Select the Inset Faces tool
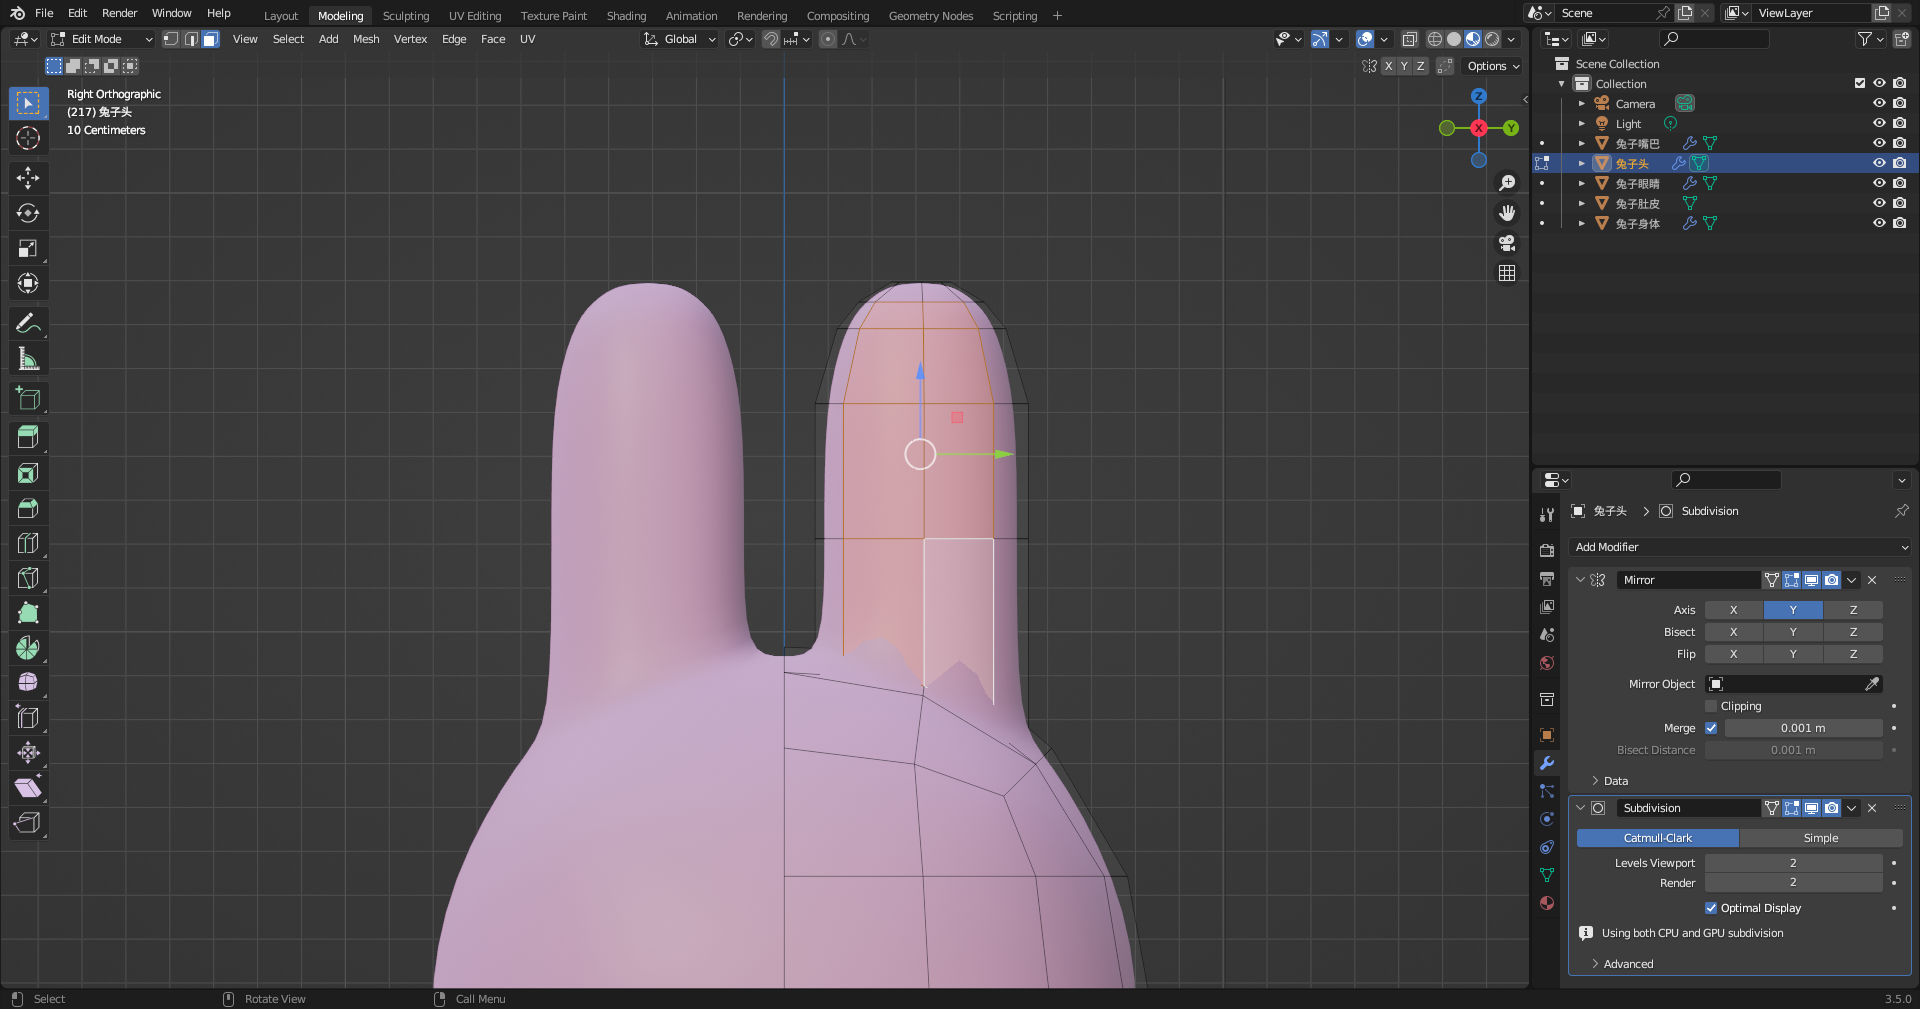The width and height of the screenshot is (1920, 1009). 28,473
